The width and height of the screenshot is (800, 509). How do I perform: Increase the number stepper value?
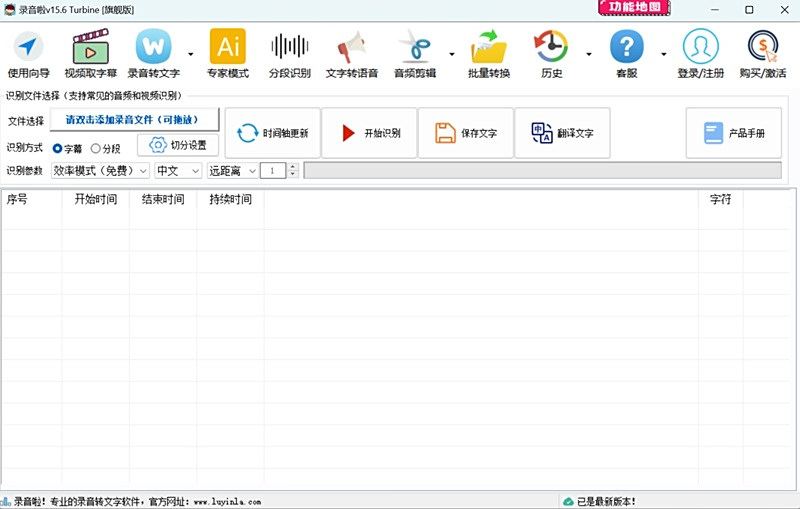pyautogui.click(x=293, y=167)
